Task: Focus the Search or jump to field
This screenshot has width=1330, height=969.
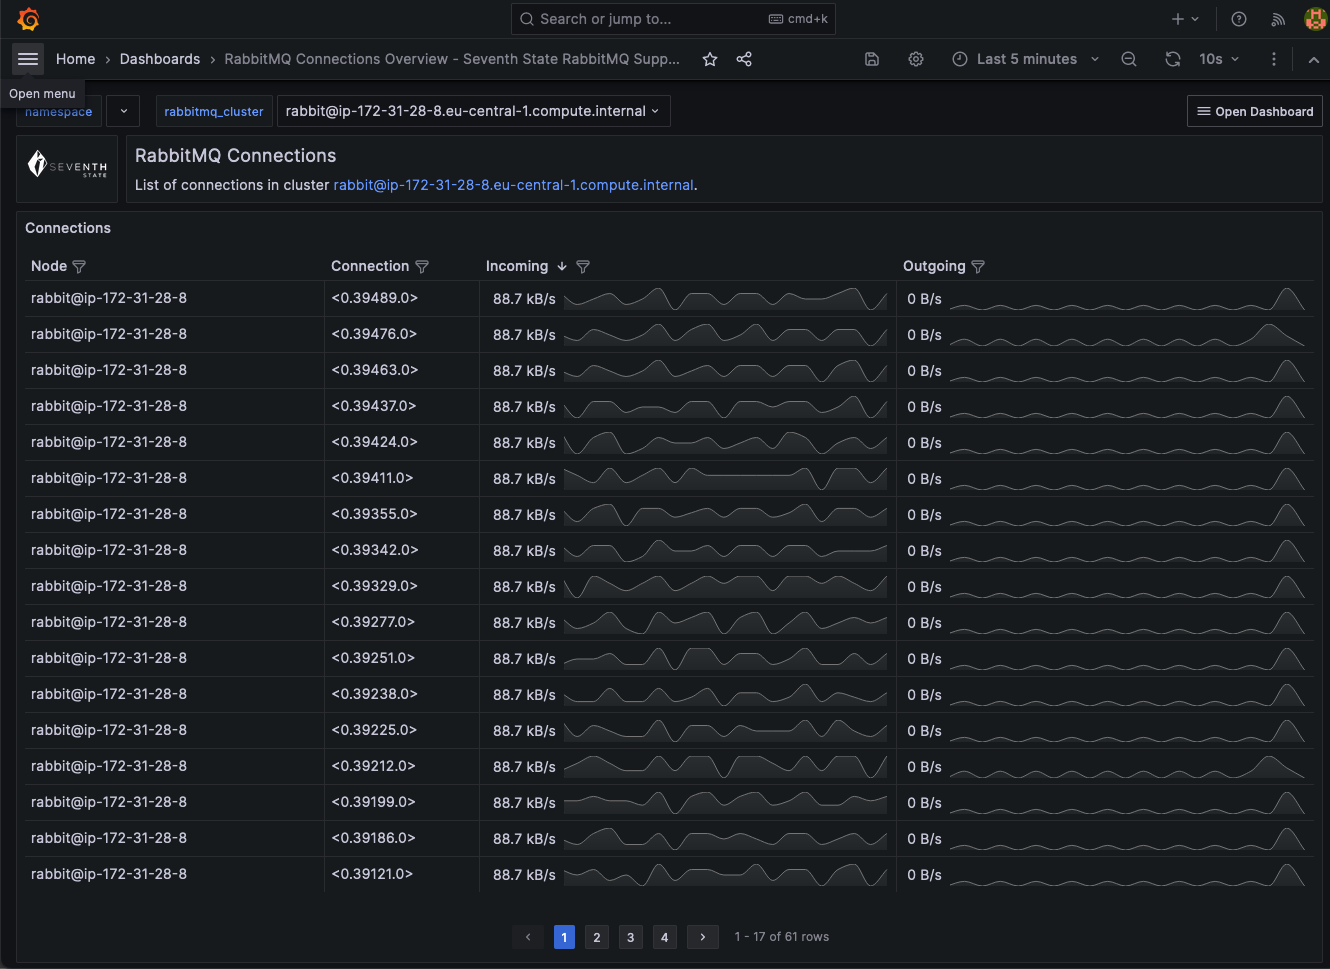Action: [x=673, y=19]
